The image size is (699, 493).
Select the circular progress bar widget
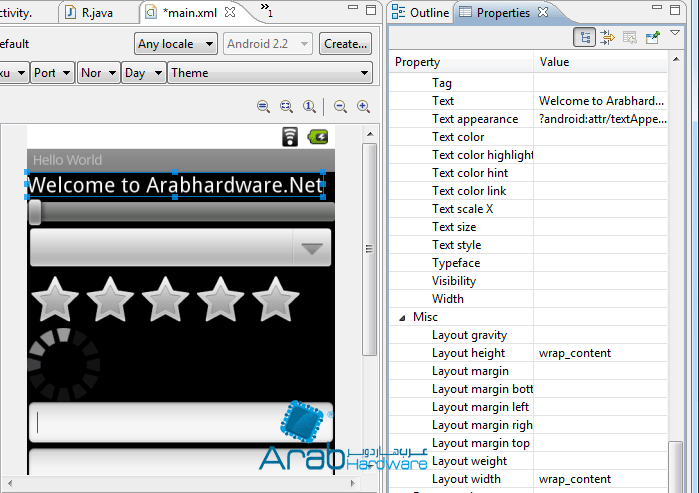[x=64, y=365]
